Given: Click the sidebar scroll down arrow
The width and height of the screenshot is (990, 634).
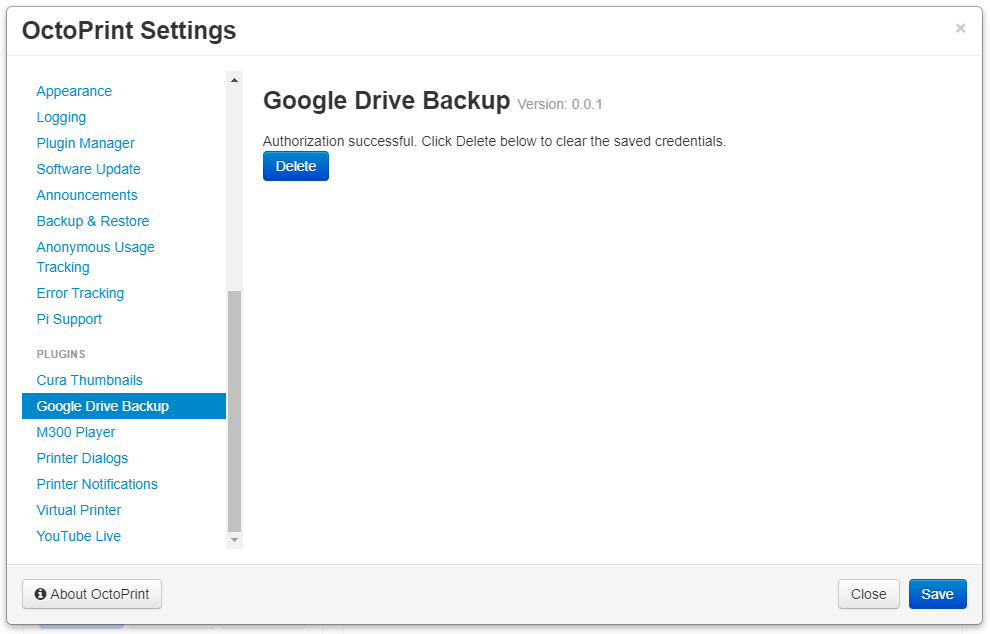Looking at the screenshot, I should (x=234, y=540).
